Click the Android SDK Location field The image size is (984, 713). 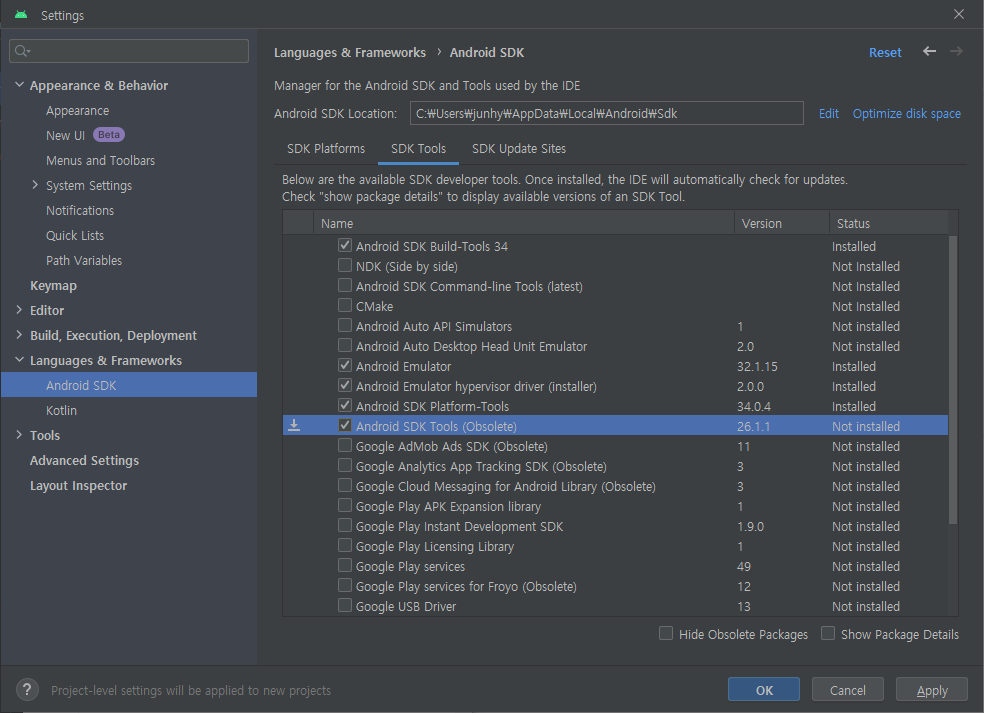607,113
